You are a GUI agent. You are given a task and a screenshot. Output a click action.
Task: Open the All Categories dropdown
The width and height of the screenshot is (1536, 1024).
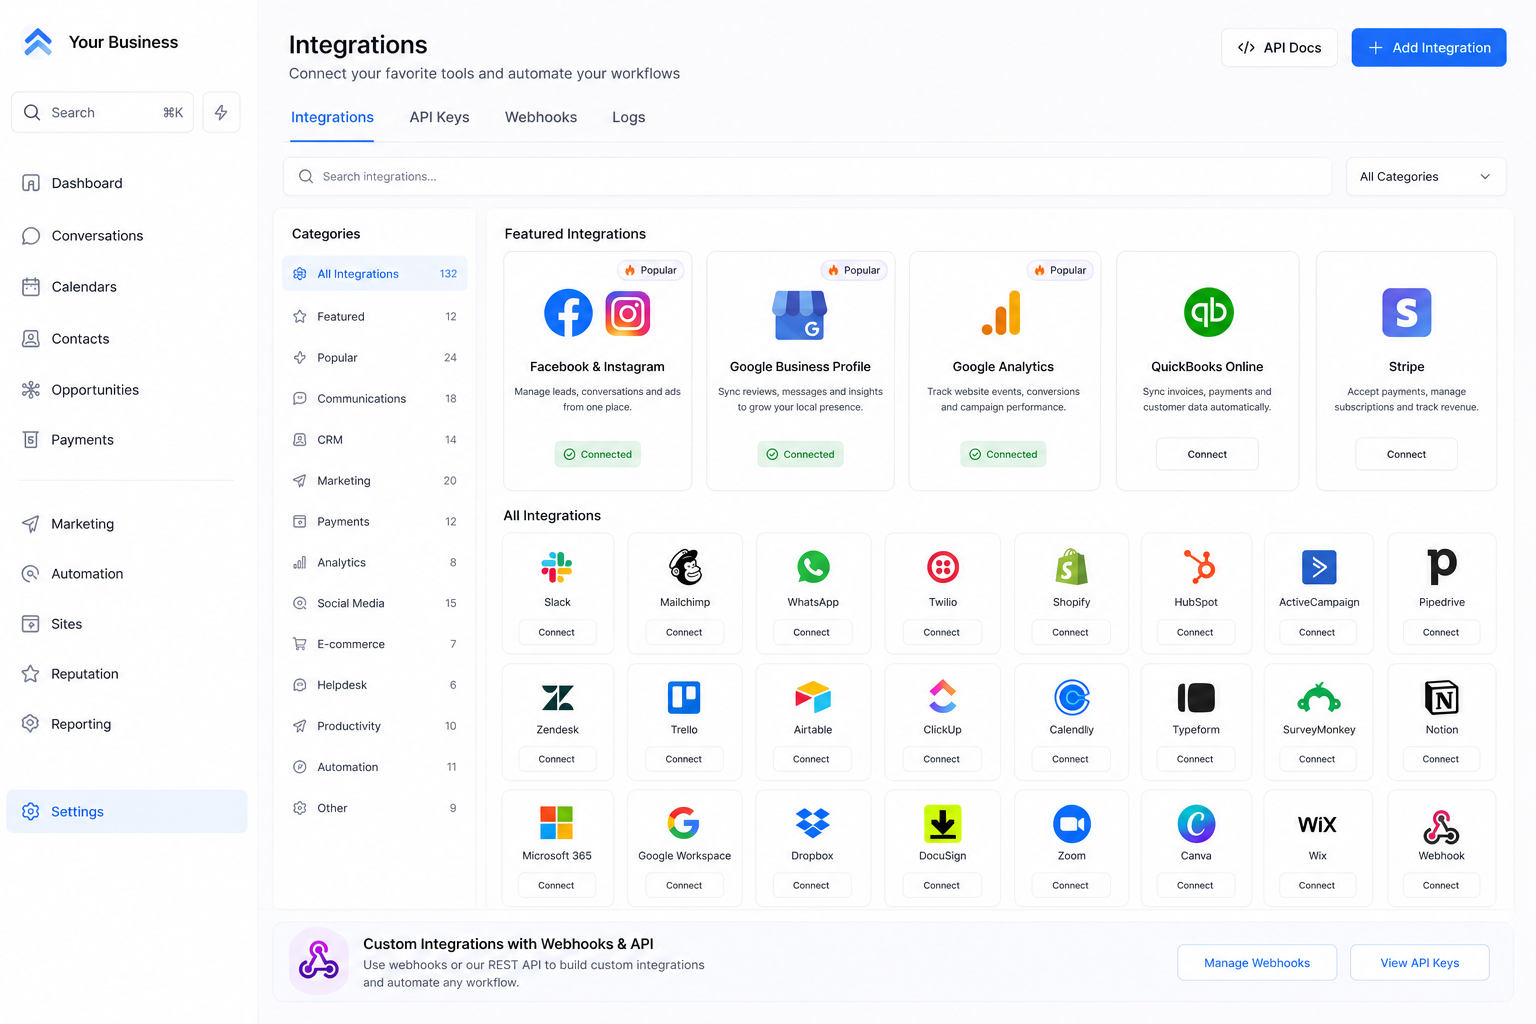1426,176
